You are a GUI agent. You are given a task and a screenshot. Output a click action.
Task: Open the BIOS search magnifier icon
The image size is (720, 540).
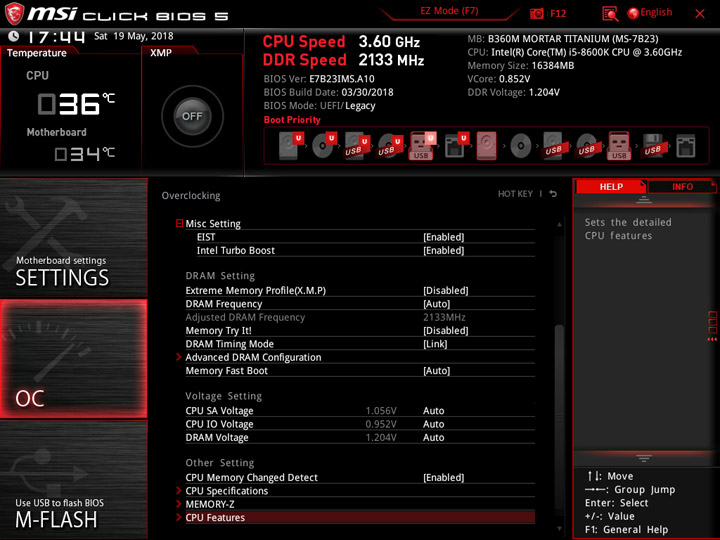point(610,13)
